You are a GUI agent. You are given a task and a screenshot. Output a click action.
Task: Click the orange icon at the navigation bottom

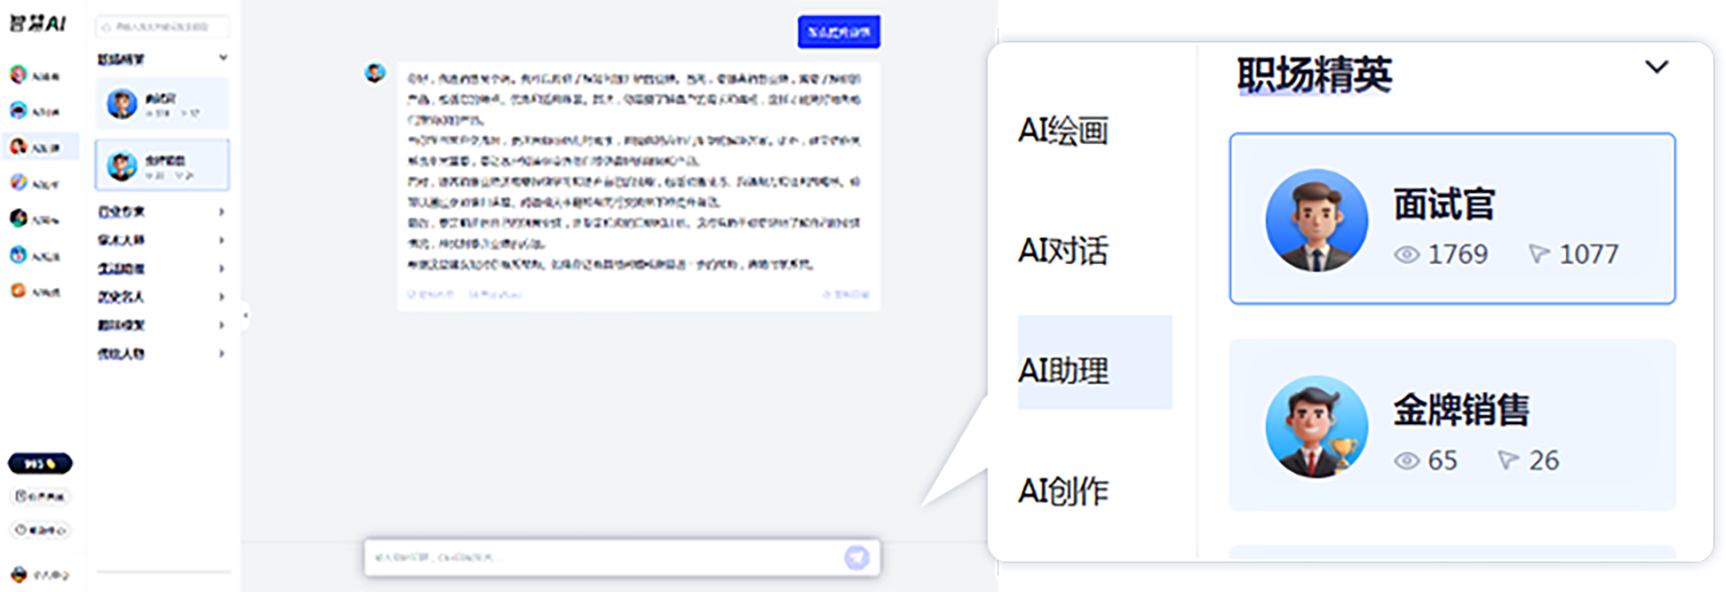[x=18, y=291]
